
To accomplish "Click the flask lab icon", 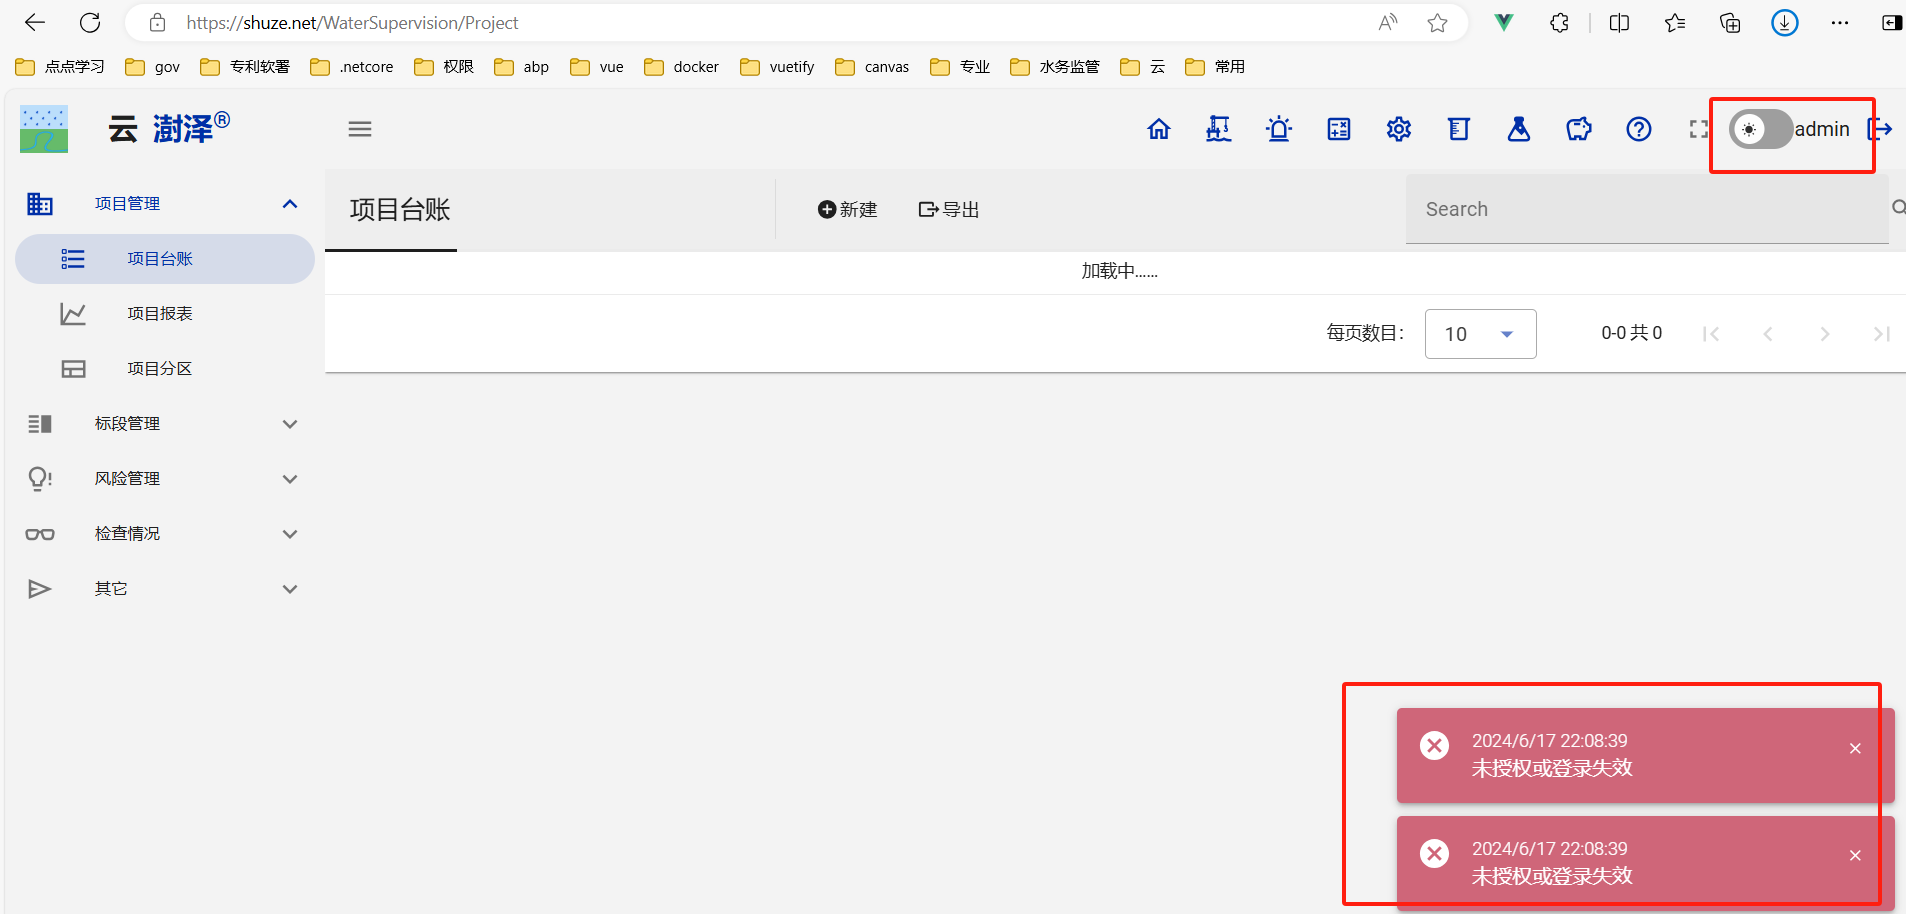I will coord(1518,129).
